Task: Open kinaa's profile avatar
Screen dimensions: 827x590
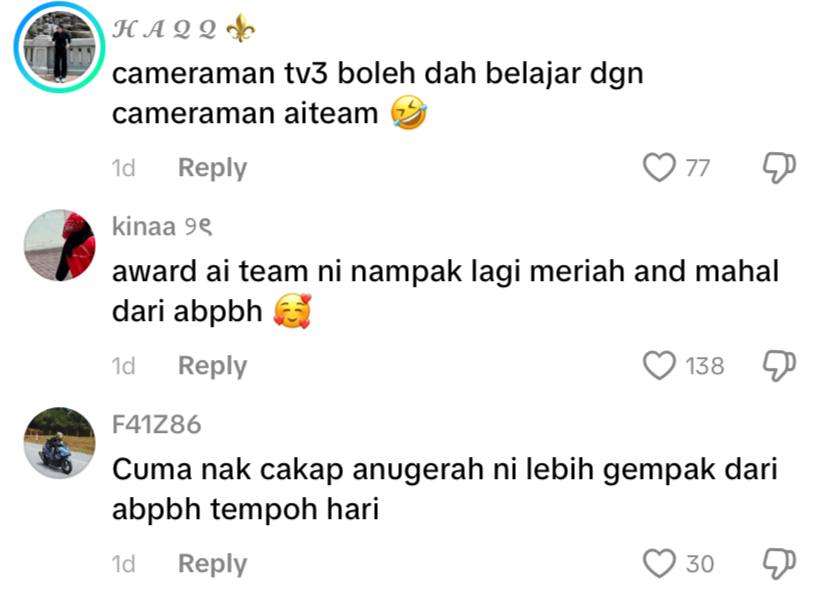Action: tap(60, 245)
